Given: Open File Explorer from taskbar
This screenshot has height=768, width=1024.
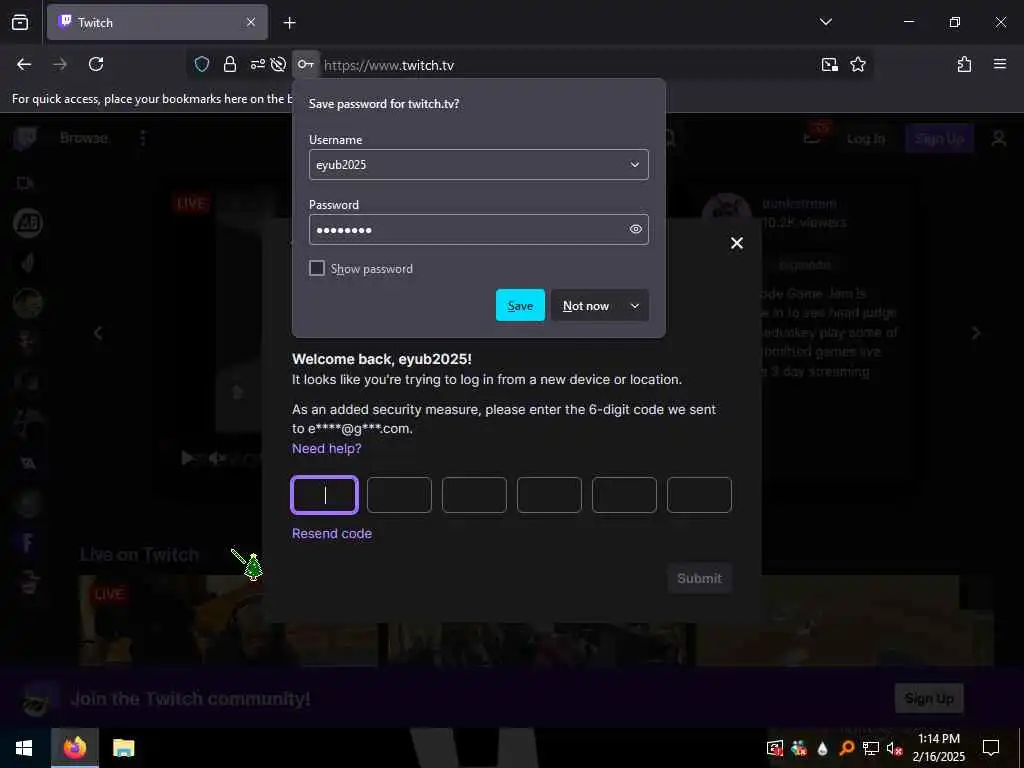Looking at the screenshot, I should tap(123, 748).
